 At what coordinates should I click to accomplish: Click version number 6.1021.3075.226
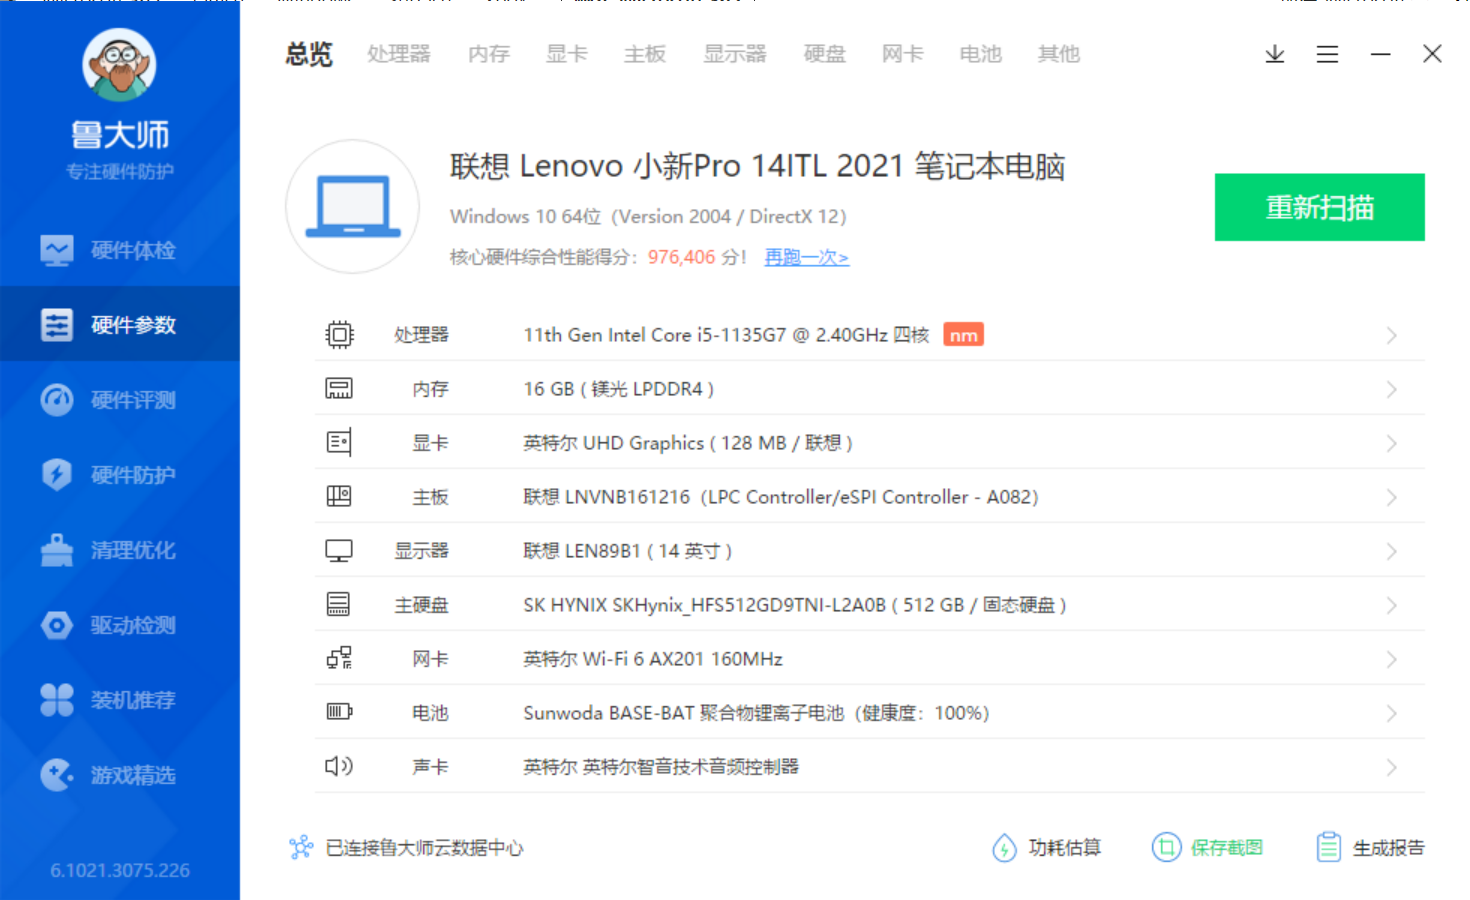pos(120,870)
